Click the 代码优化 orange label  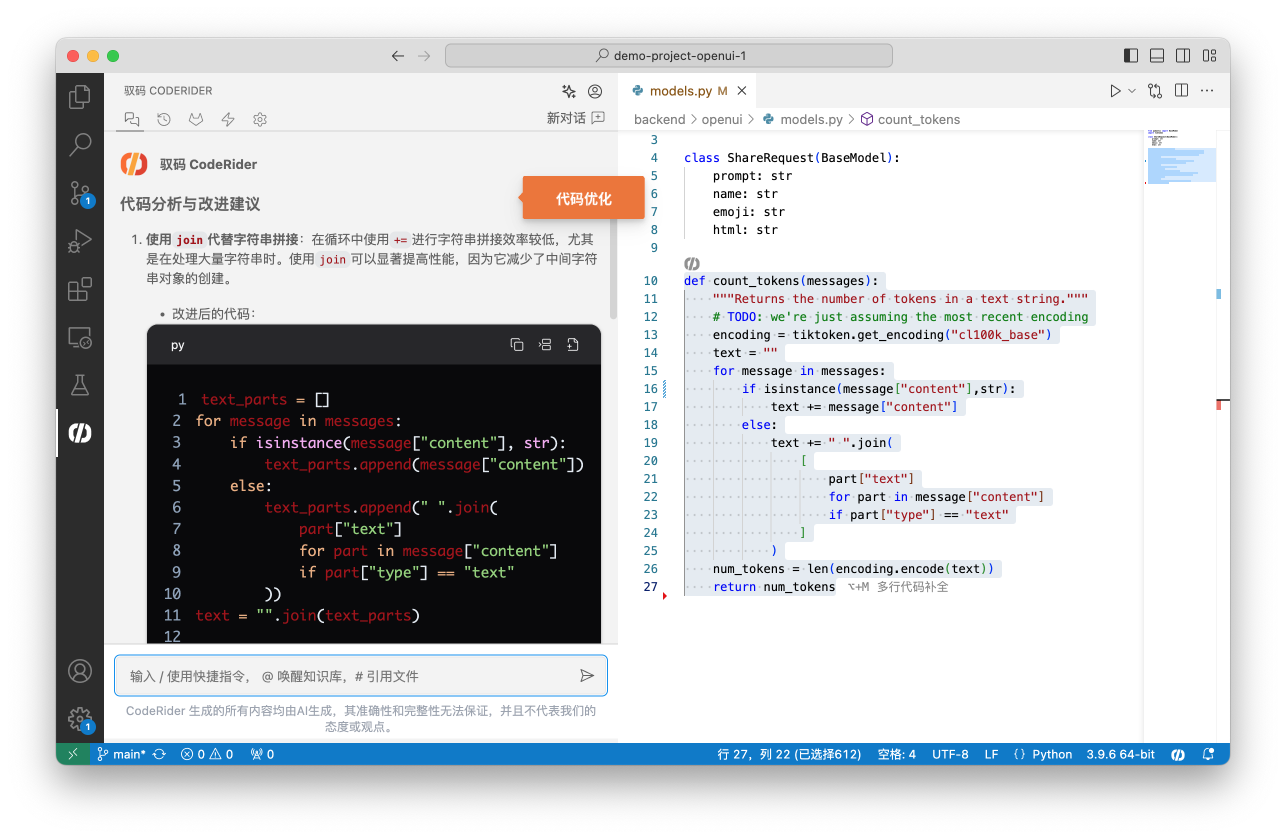pos(583,199)
